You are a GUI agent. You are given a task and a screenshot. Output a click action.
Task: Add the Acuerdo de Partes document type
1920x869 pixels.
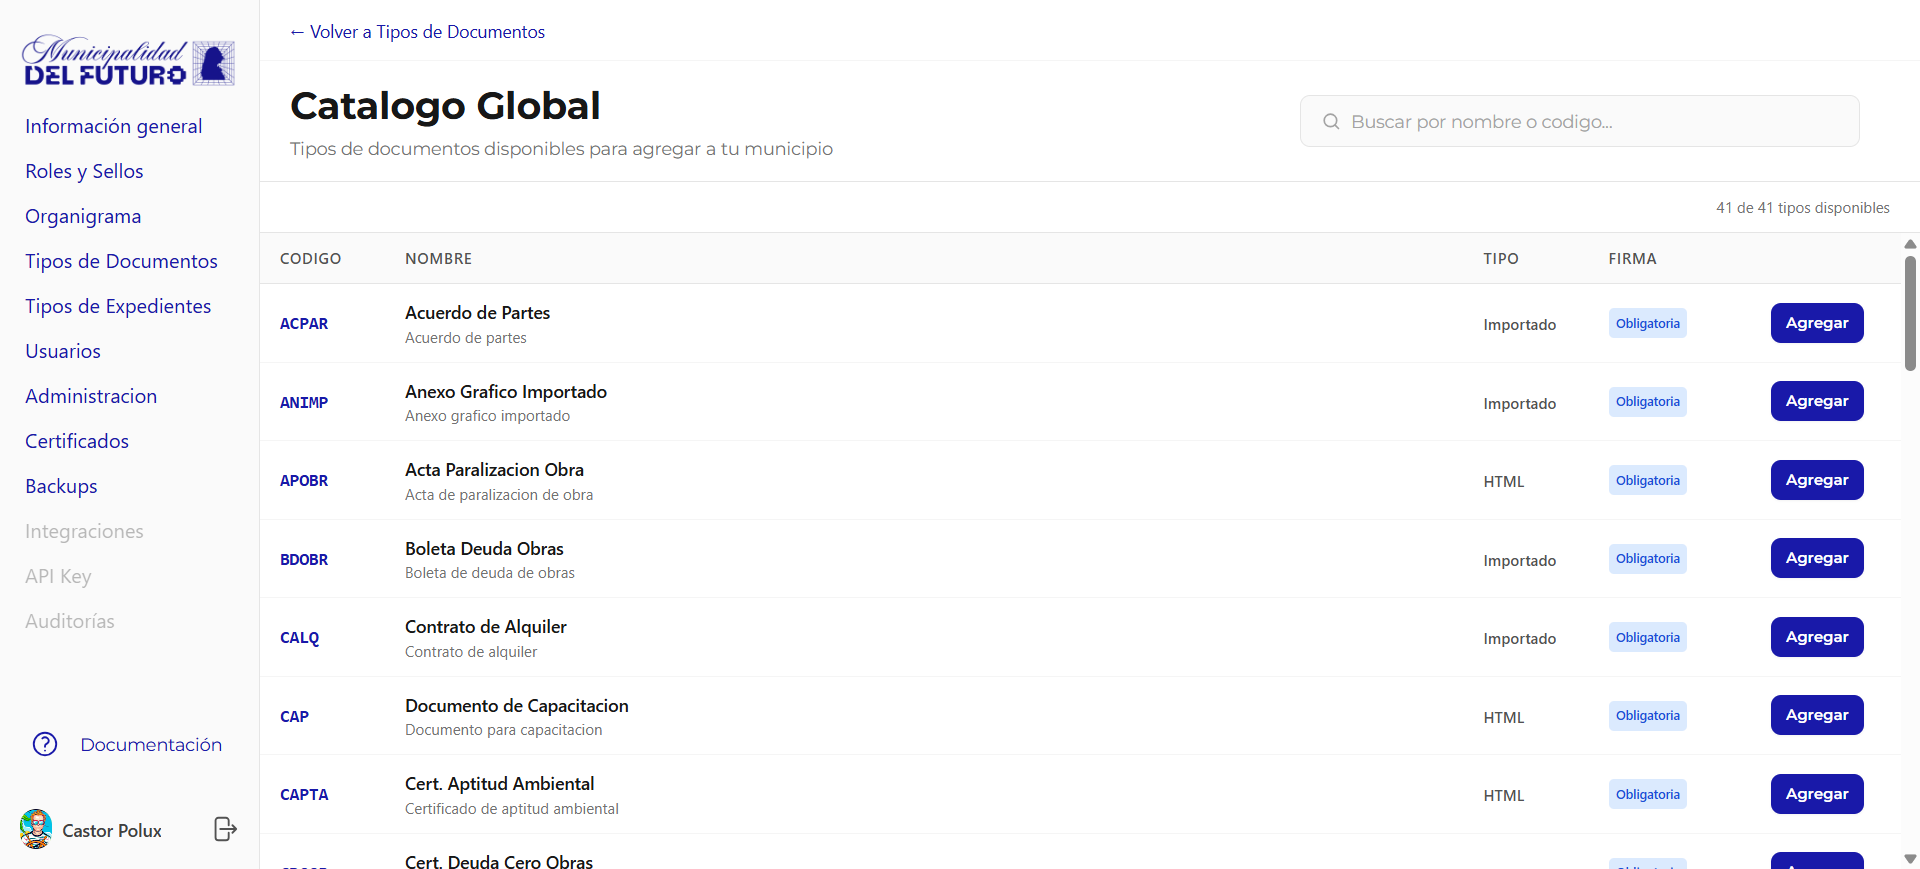[x=1816, y=323]
